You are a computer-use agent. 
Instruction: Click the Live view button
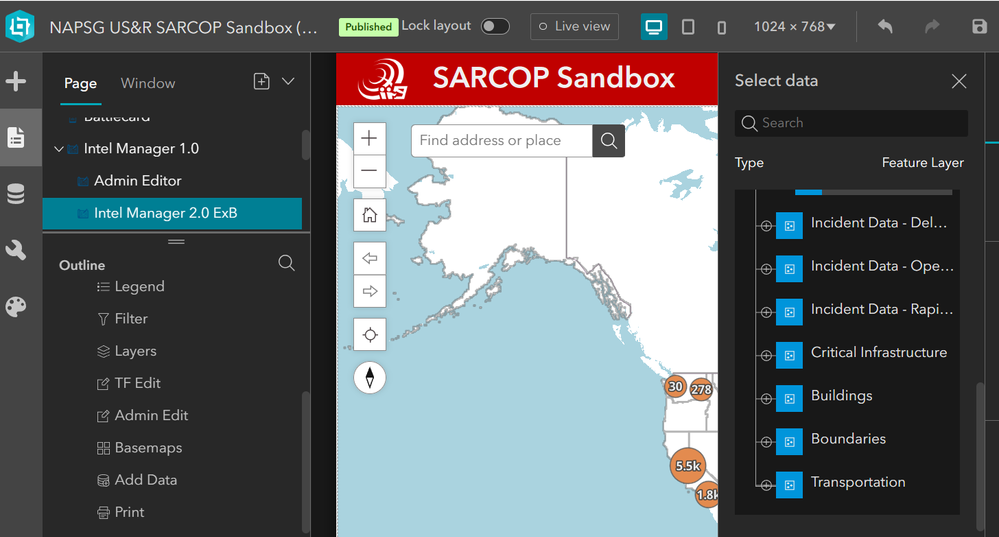[575, 27]
